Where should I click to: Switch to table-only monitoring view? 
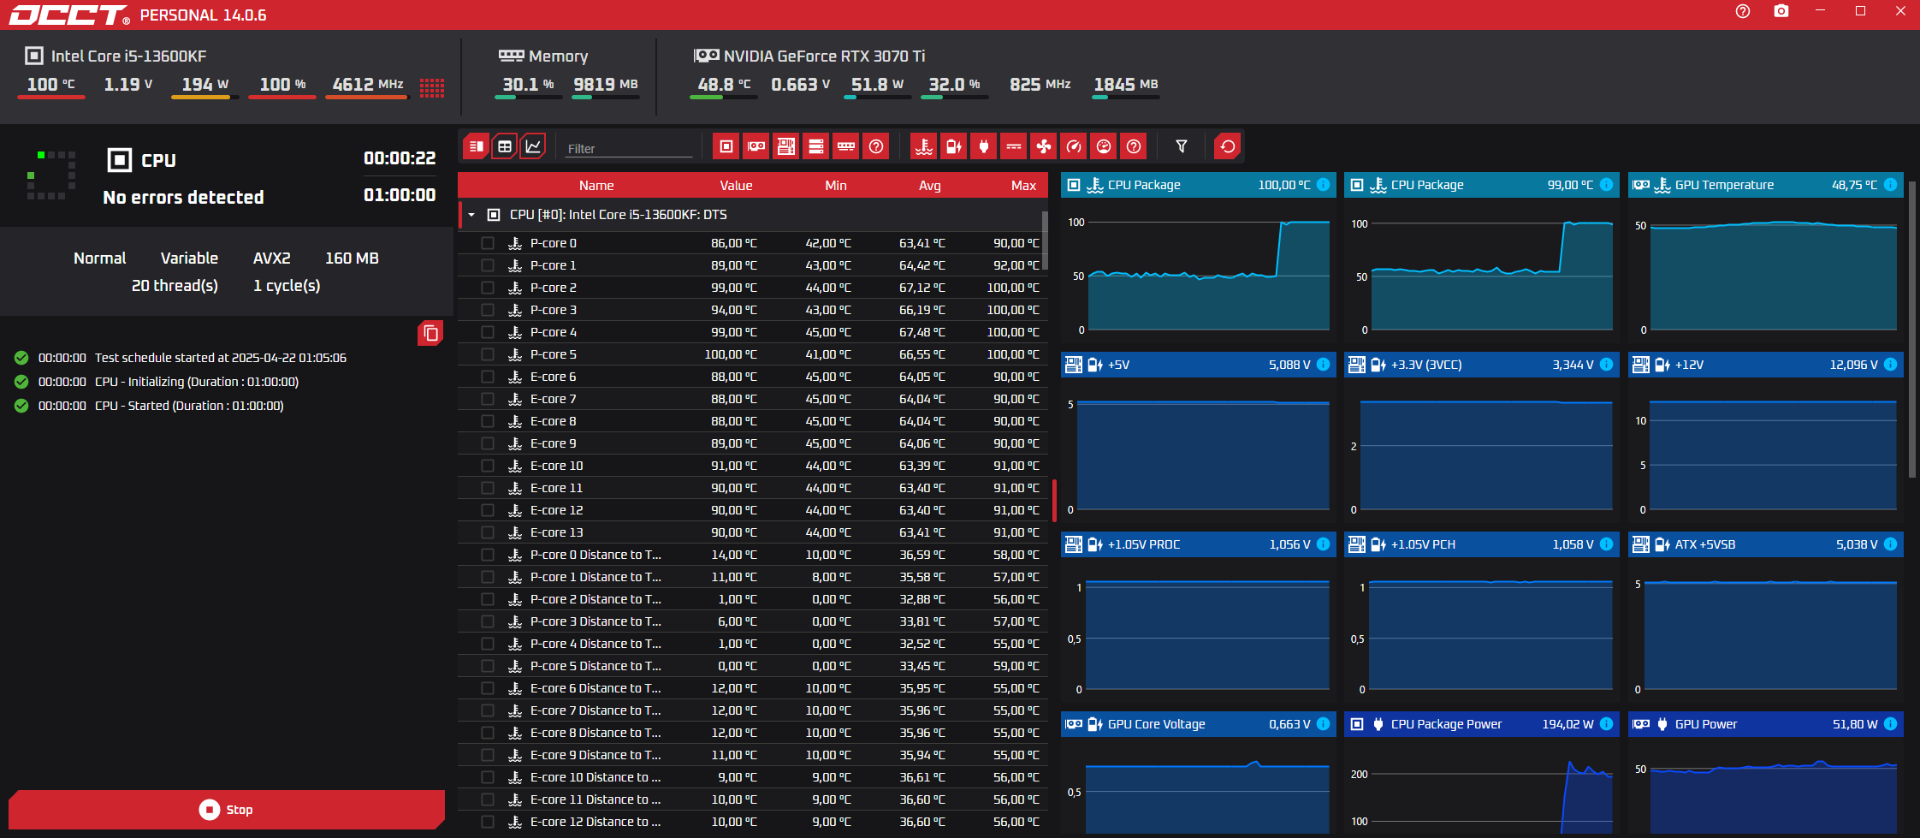coord(505,147)
